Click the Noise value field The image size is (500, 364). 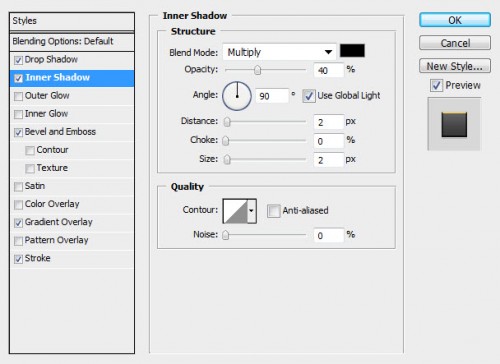pyautogui.click(x=328, y=235)
